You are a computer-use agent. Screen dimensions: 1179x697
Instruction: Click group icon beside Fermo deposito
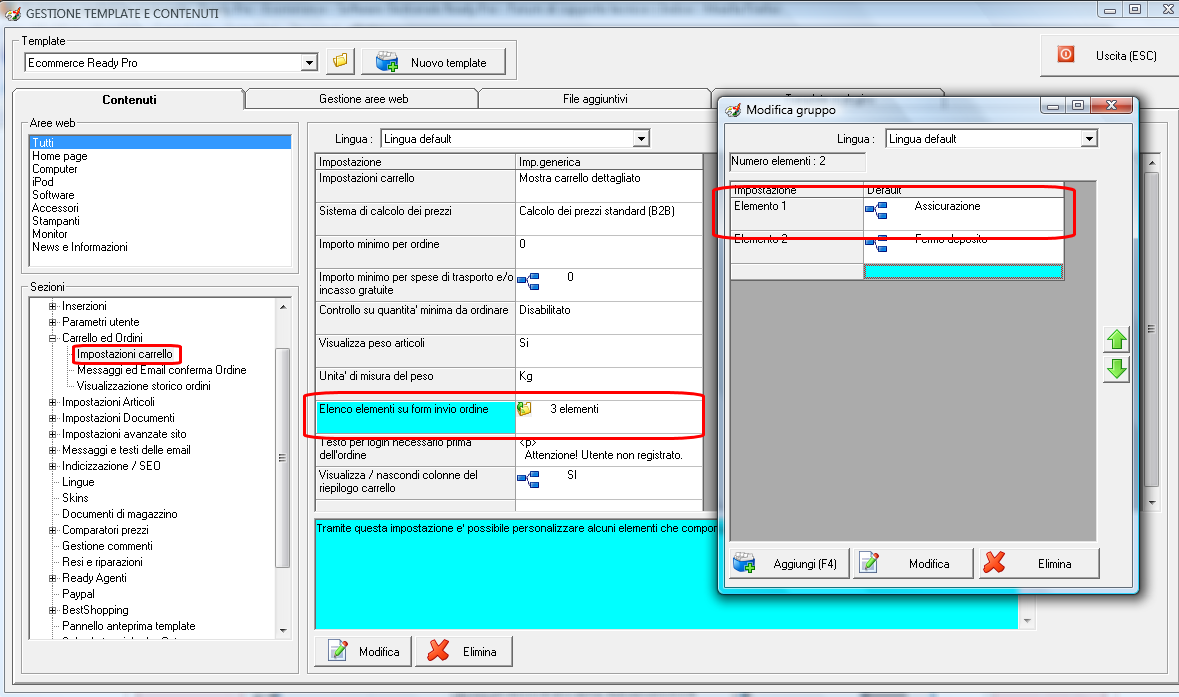pyautogui.click(x=876, y=243)
